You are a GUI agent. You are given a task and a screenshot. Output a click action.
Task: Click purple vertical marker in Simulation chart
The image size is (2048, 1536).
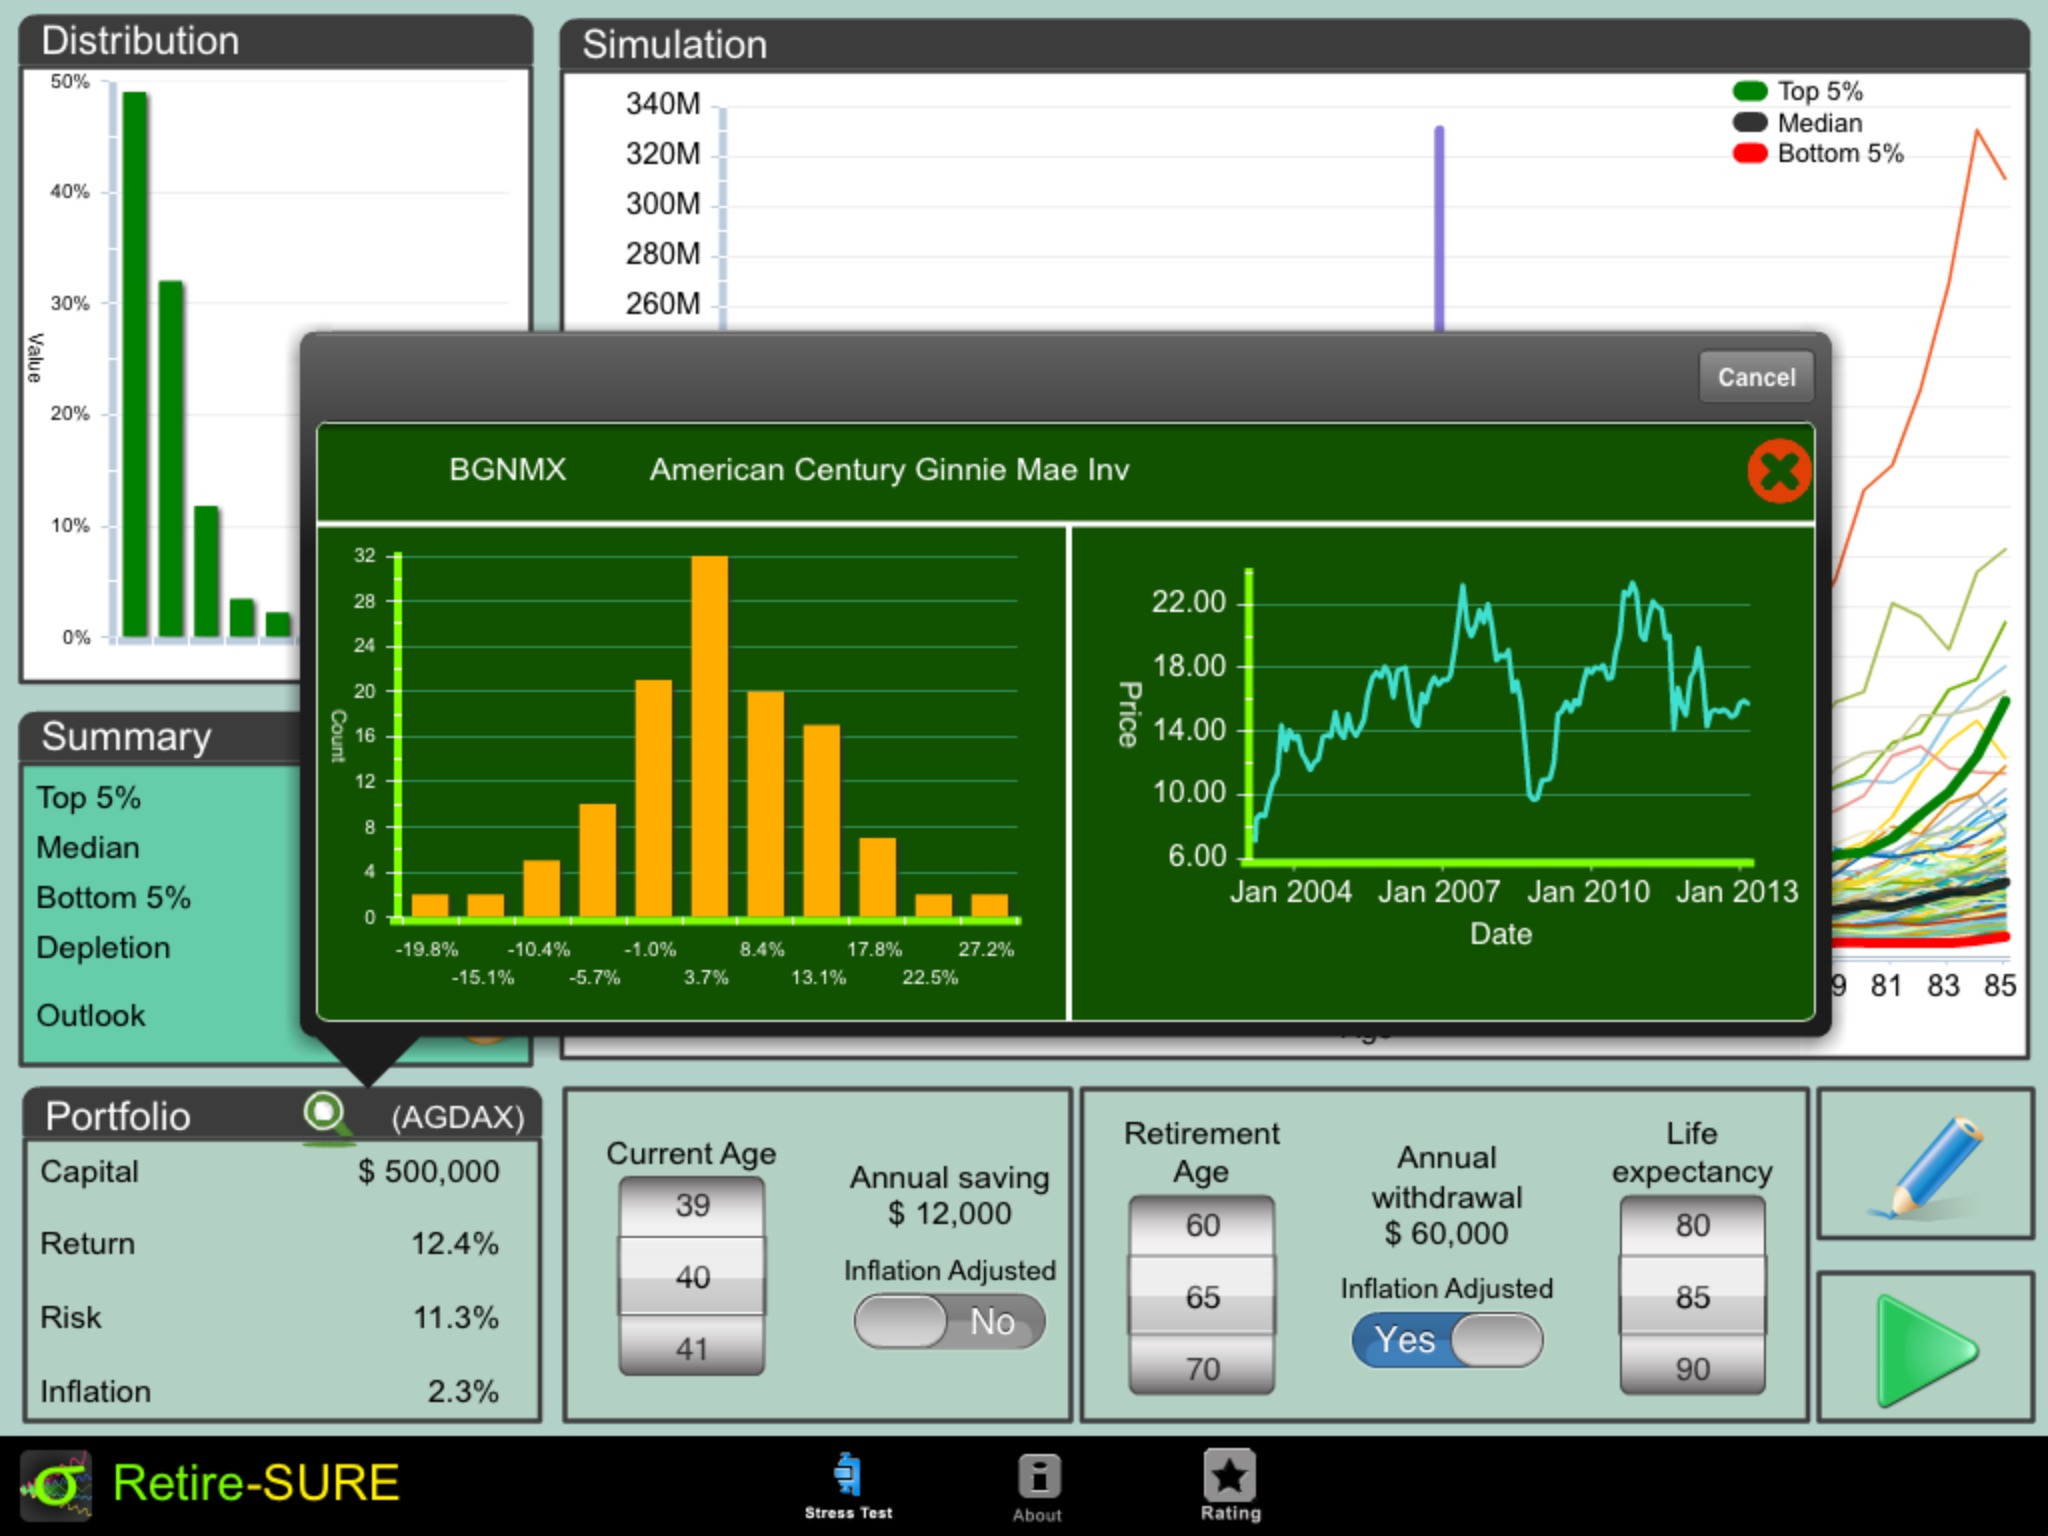coord(1439,228)
